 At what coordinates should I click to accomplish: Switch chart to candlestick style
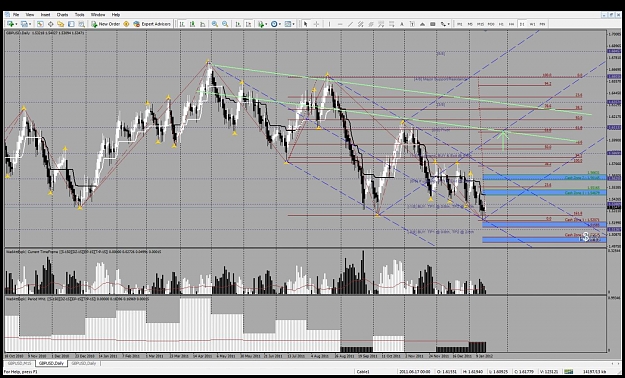pyautogui.click(x=192, y=24)
